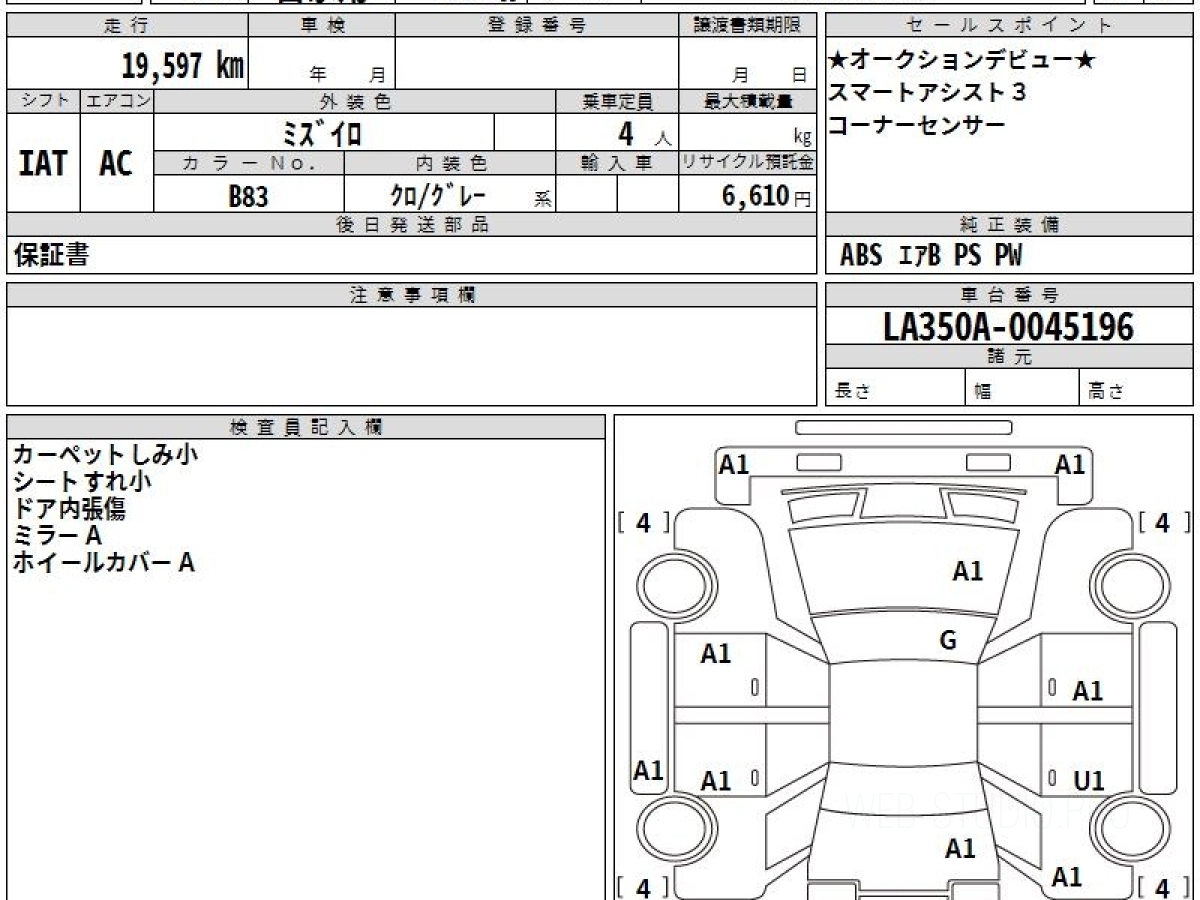This screenshot has width=1200, height=900.
Task: Select the セールスポイント header
Action: pos(1009,25)
